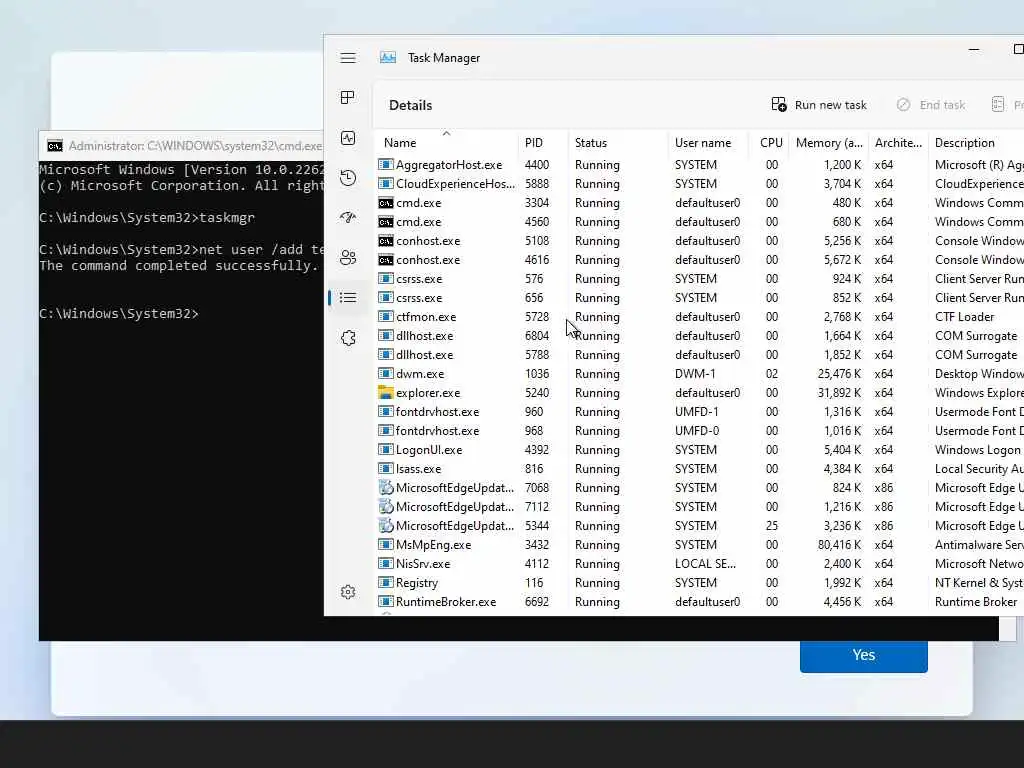
Task: Click the MsMpEng.exe process icon
Action: pyautogui.click(x=386, y=545)
